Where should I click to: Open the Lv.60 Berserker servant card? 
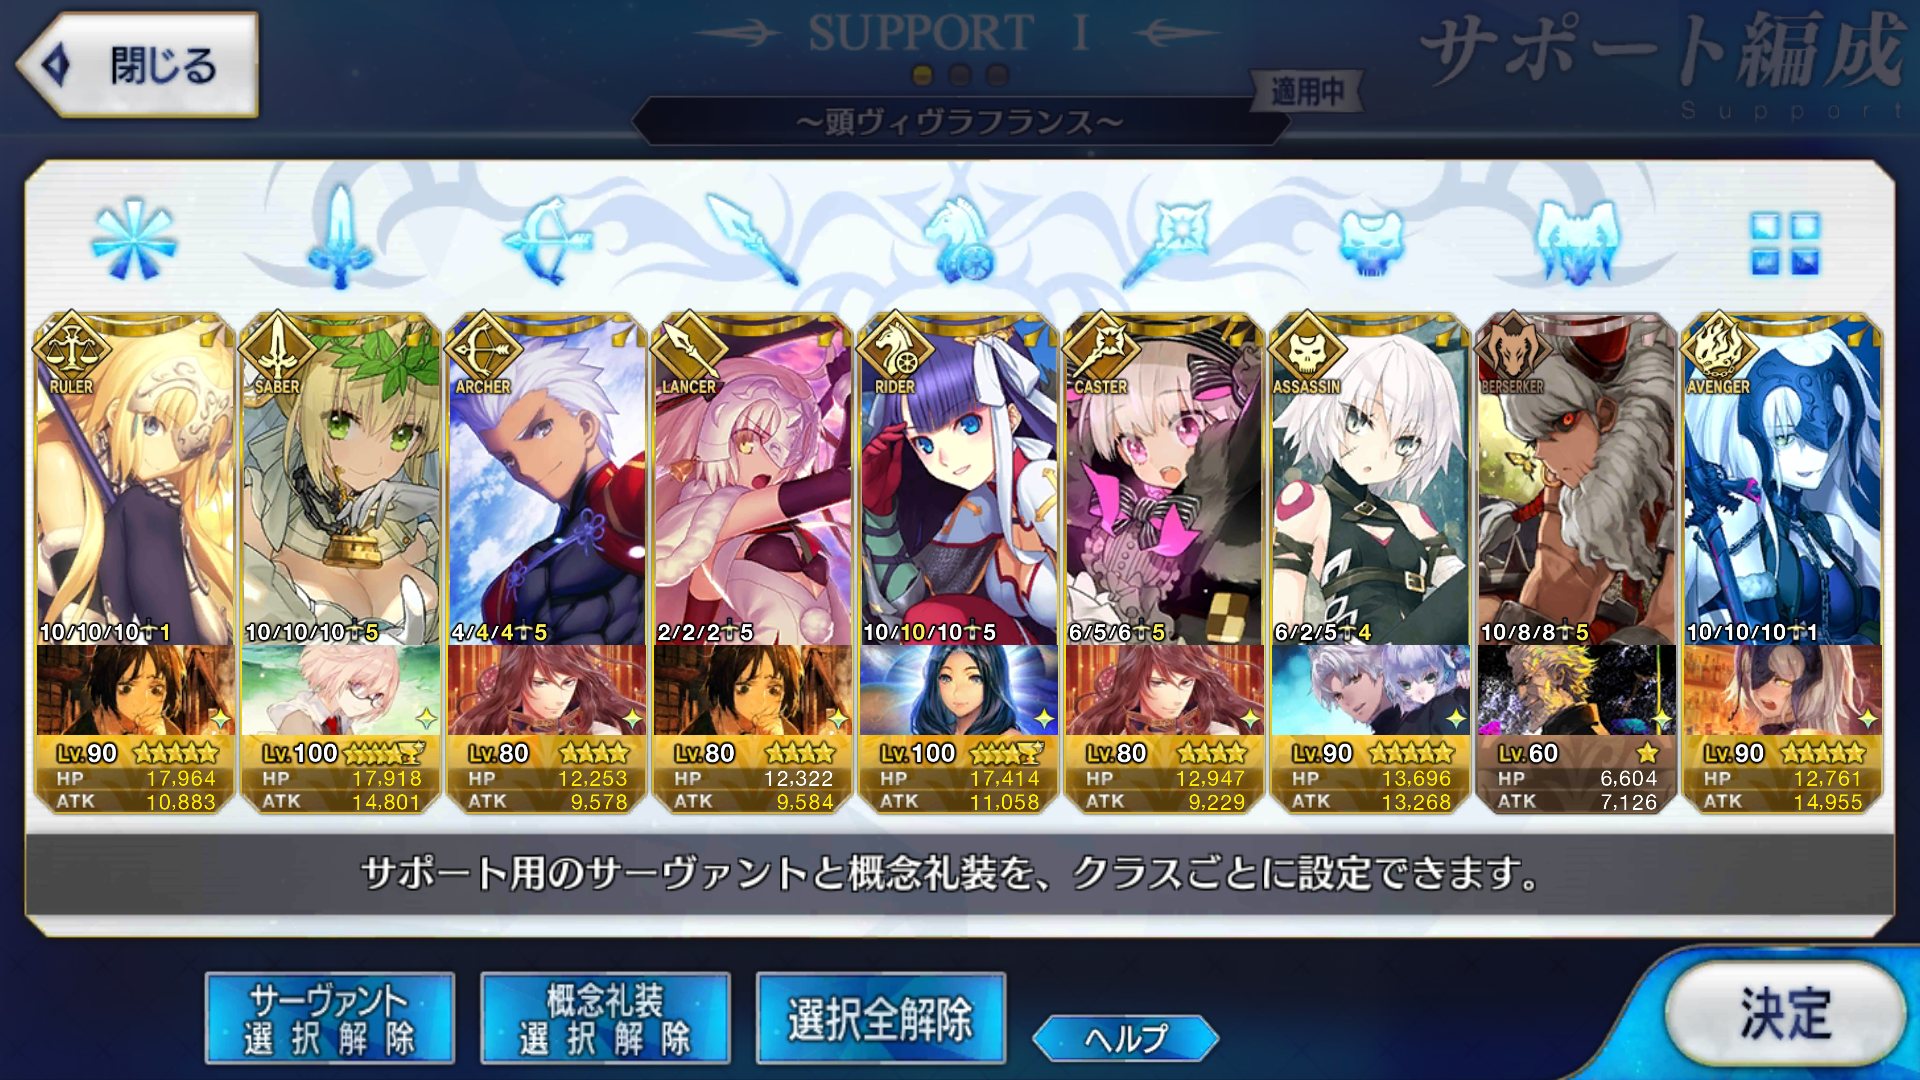tap(1577, 480)
